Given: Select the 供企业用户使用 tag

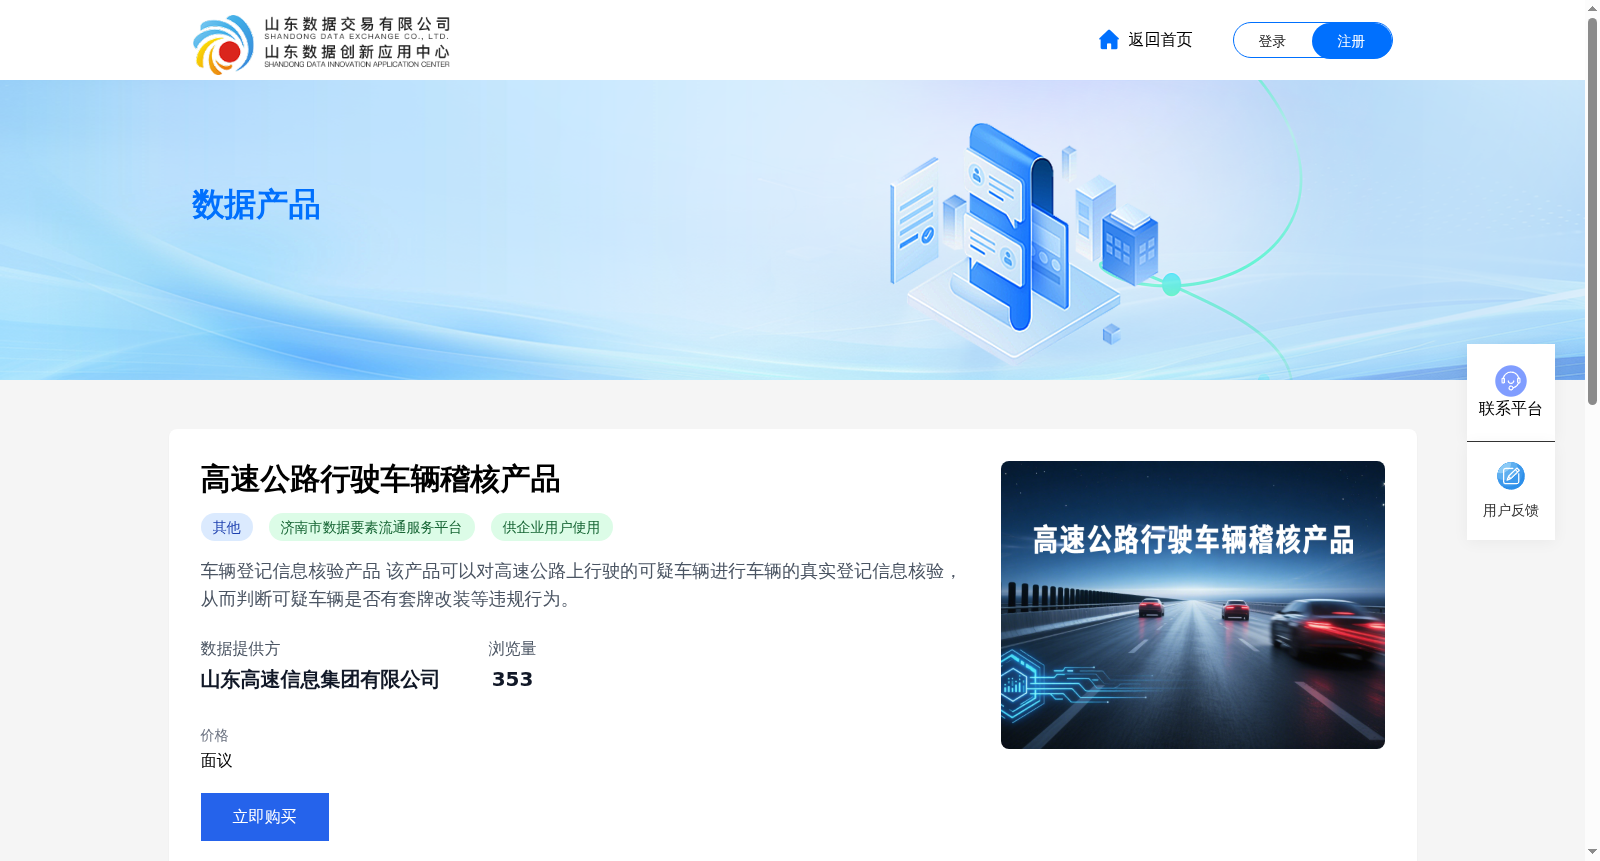Looking at the screenshot, I should coord(551,527).
